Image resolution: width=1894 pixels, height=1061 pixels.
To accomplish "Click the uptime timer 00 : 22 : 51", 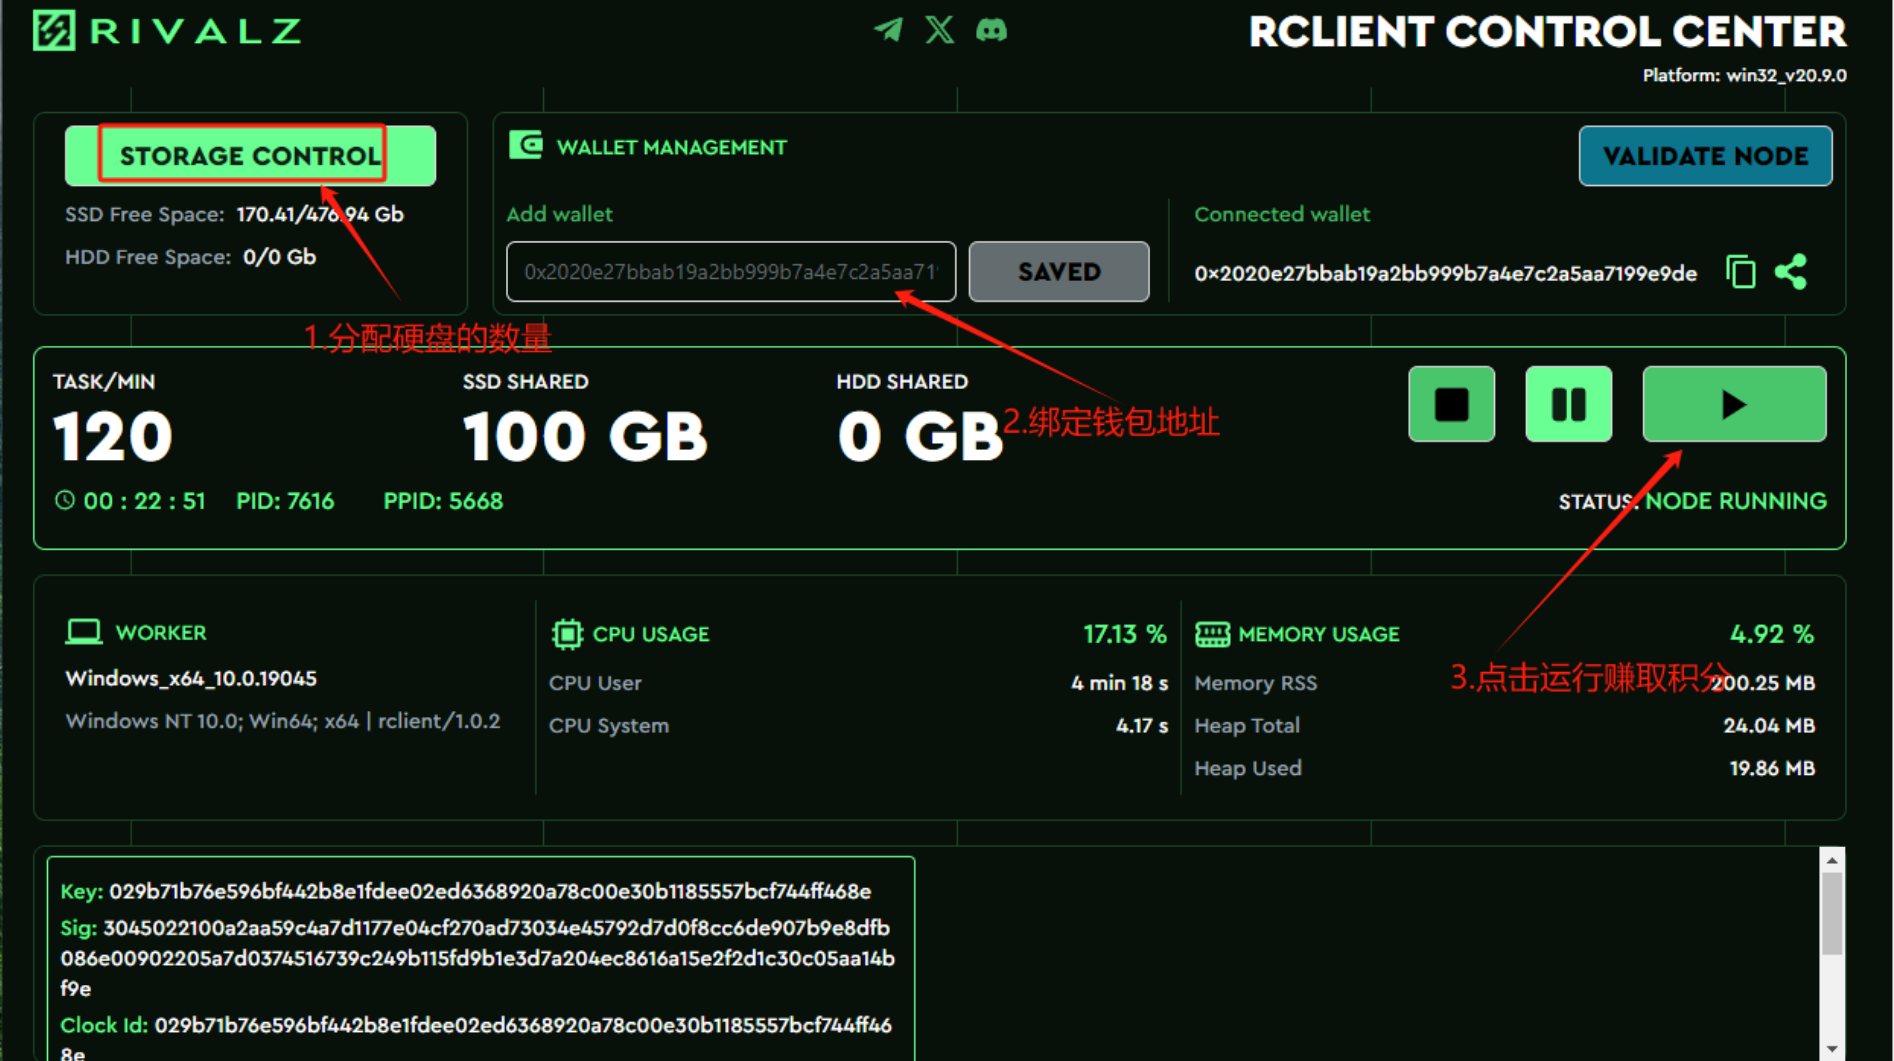I will click(144, 501).
